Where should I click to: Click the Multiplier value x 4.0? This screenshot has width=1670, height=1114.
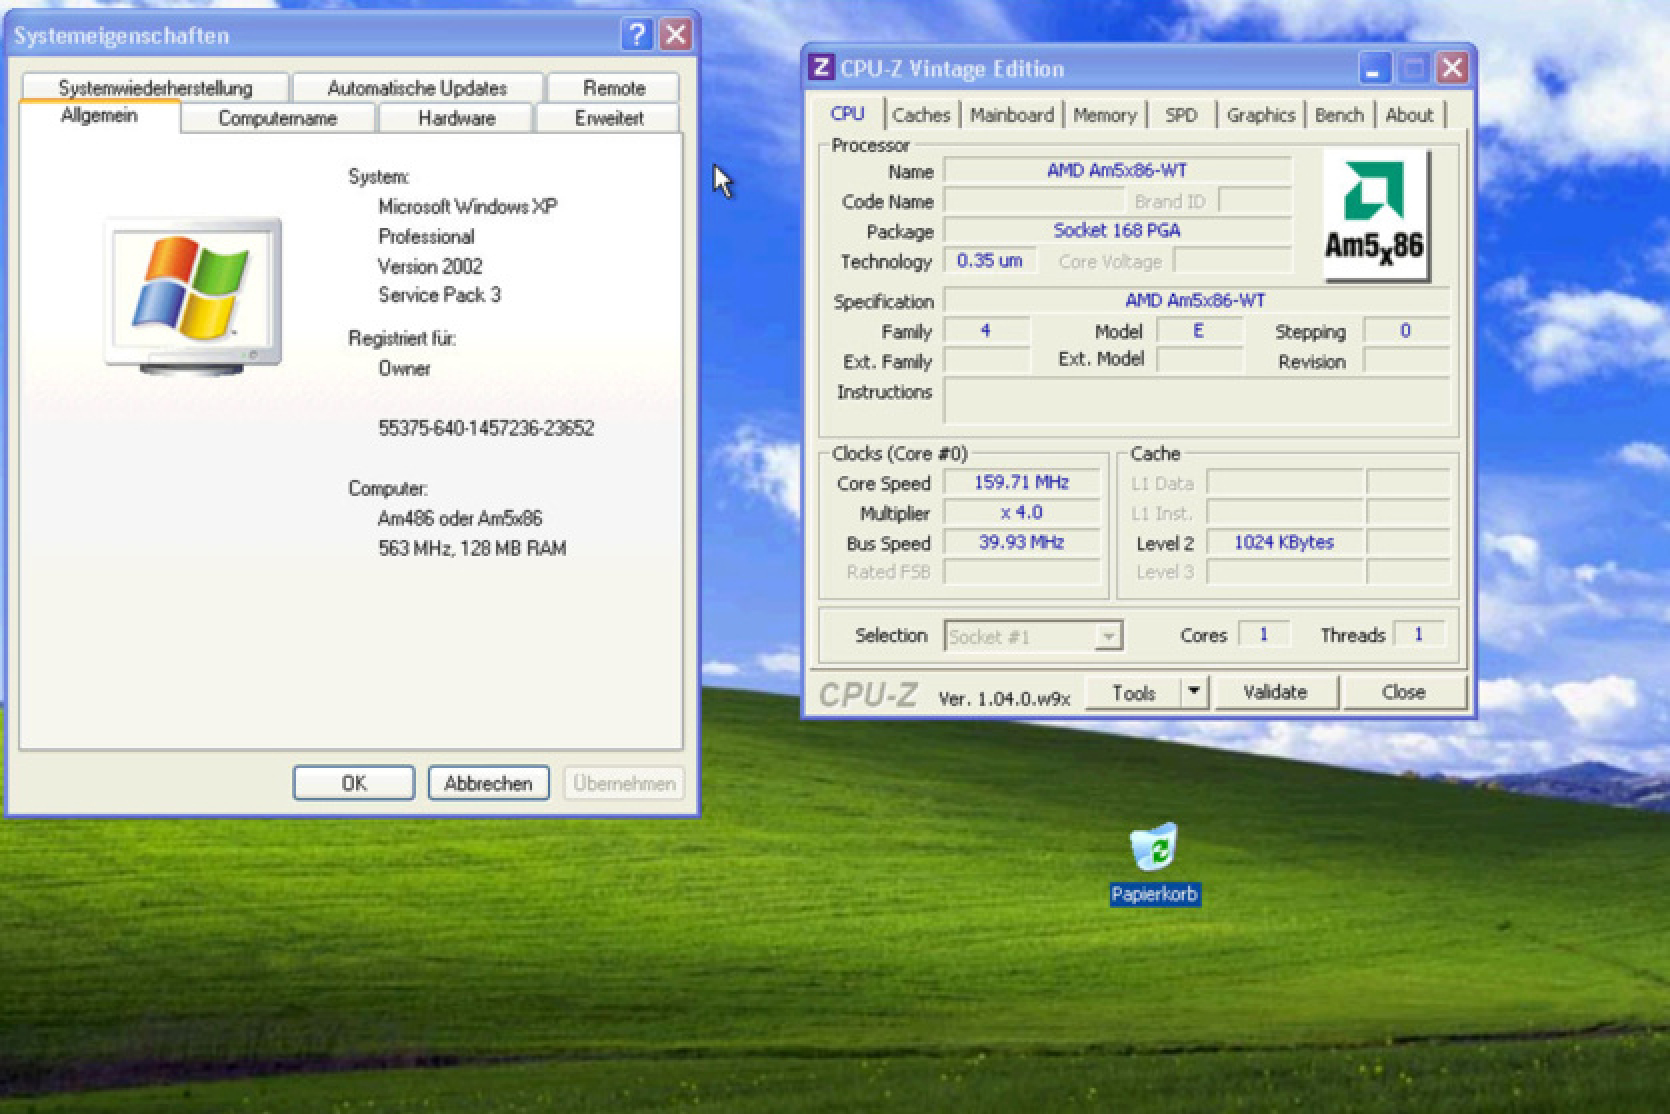click(x=1022, y=513)
